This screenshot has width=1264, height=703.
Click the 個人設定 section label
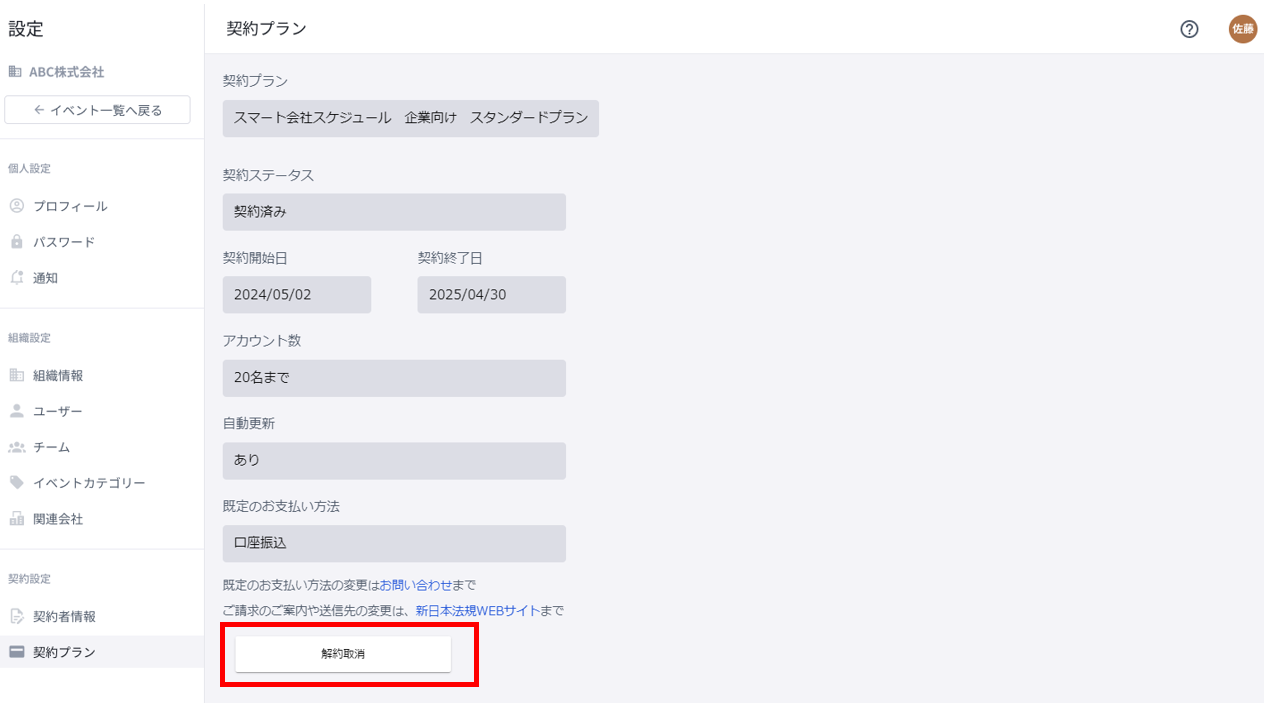[29, 169]
